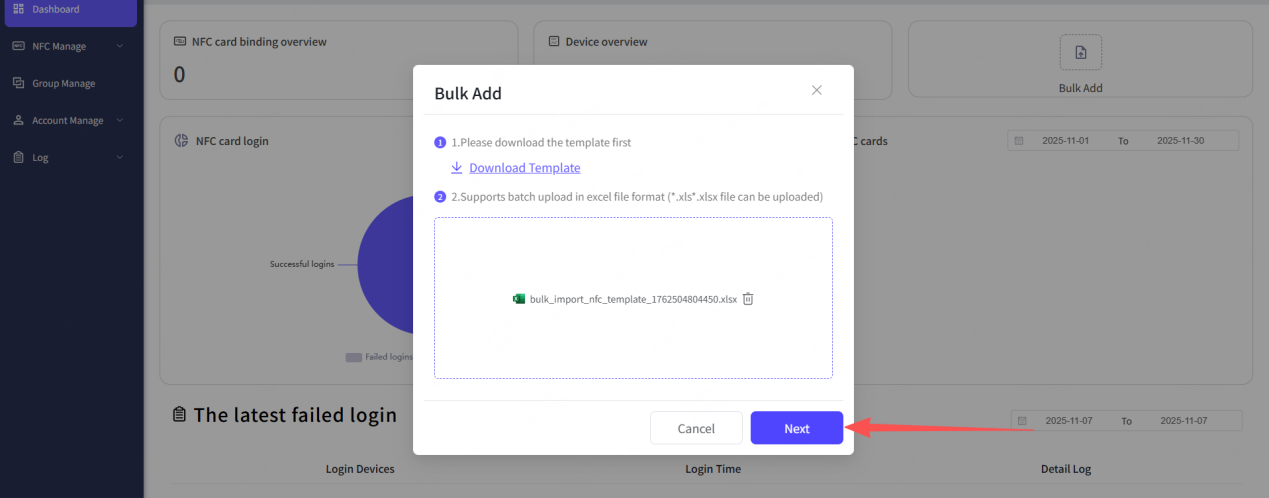The height and width of the screenshot is (498, 1269).
Task: Expand the Log menu chevron
Action: (120, 157)
